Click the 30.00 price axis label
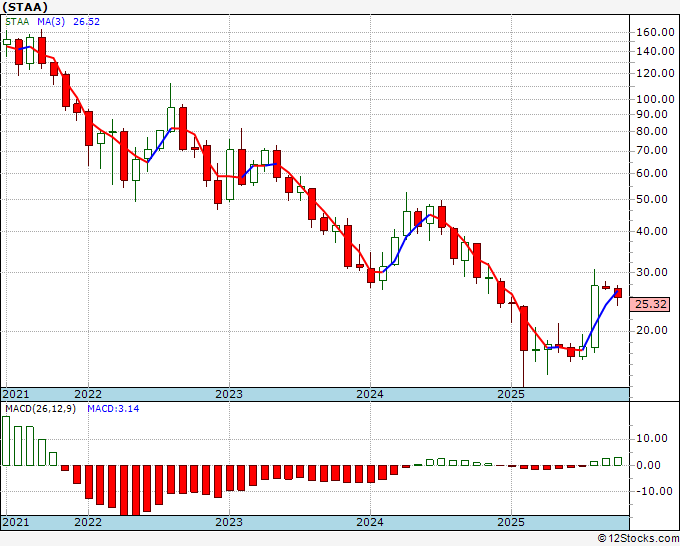680x546 pixels. tap(651, 272)
